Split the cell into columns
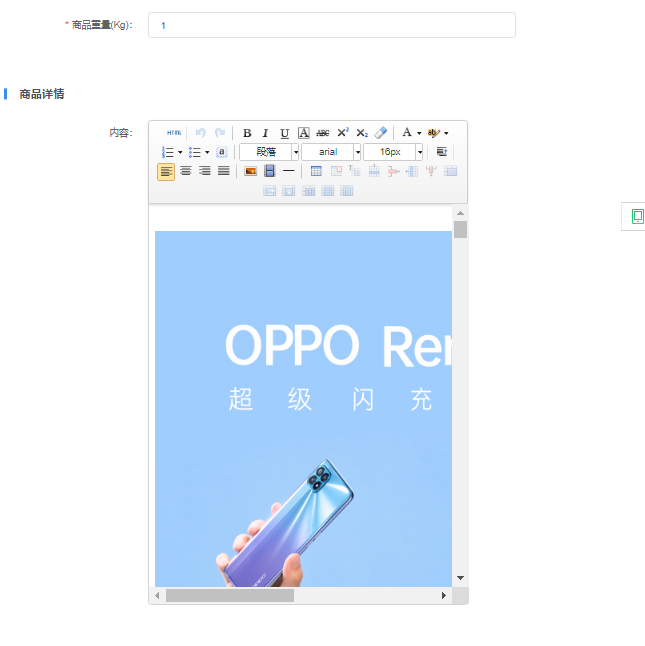The image size is (645, 646). 347,191
